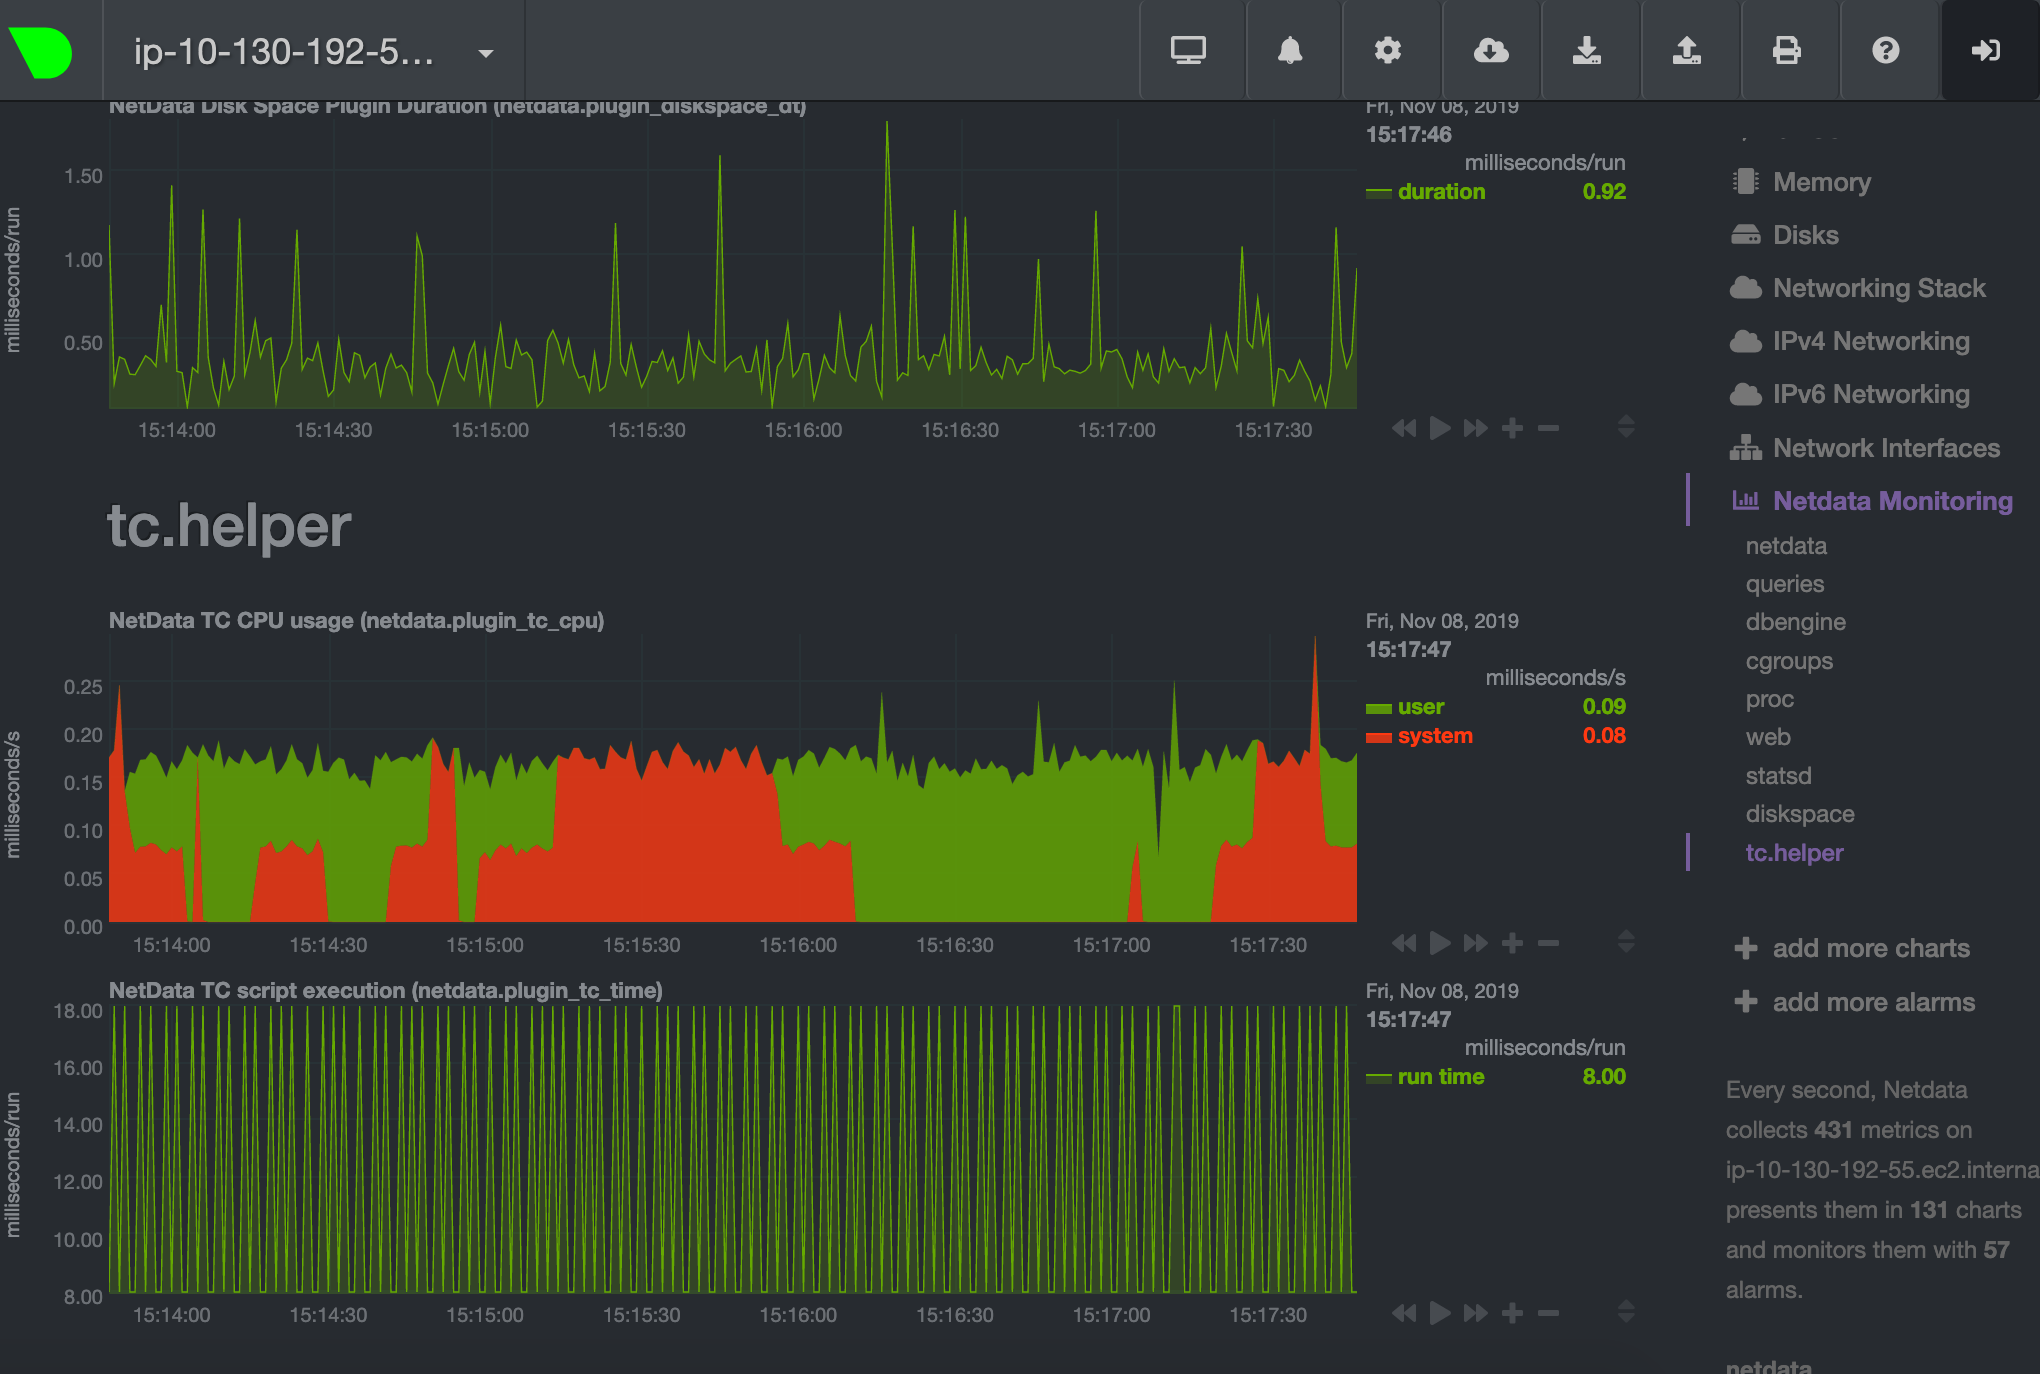Zoom in on TC CPU chart with plus control
Screen dimensions: 2040x1374
[1512, 942]
